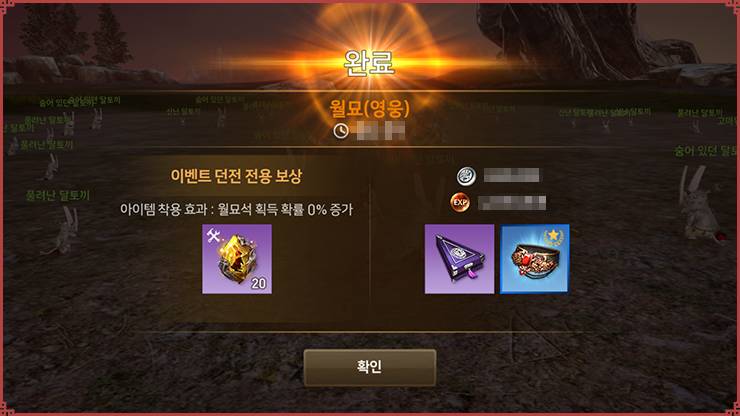Image resolution: width=740 pixels, height=416 pixels.
Task: Click the 완료 completion title
Action: pos(370,63)
